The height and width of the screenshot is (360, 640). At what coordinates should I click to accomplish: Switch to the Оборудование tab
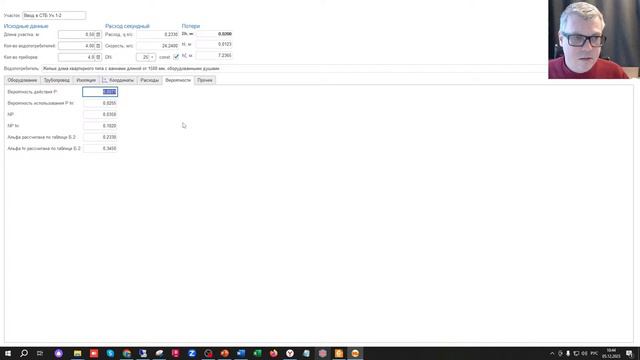pyautogui.click(x=22, y=80)
